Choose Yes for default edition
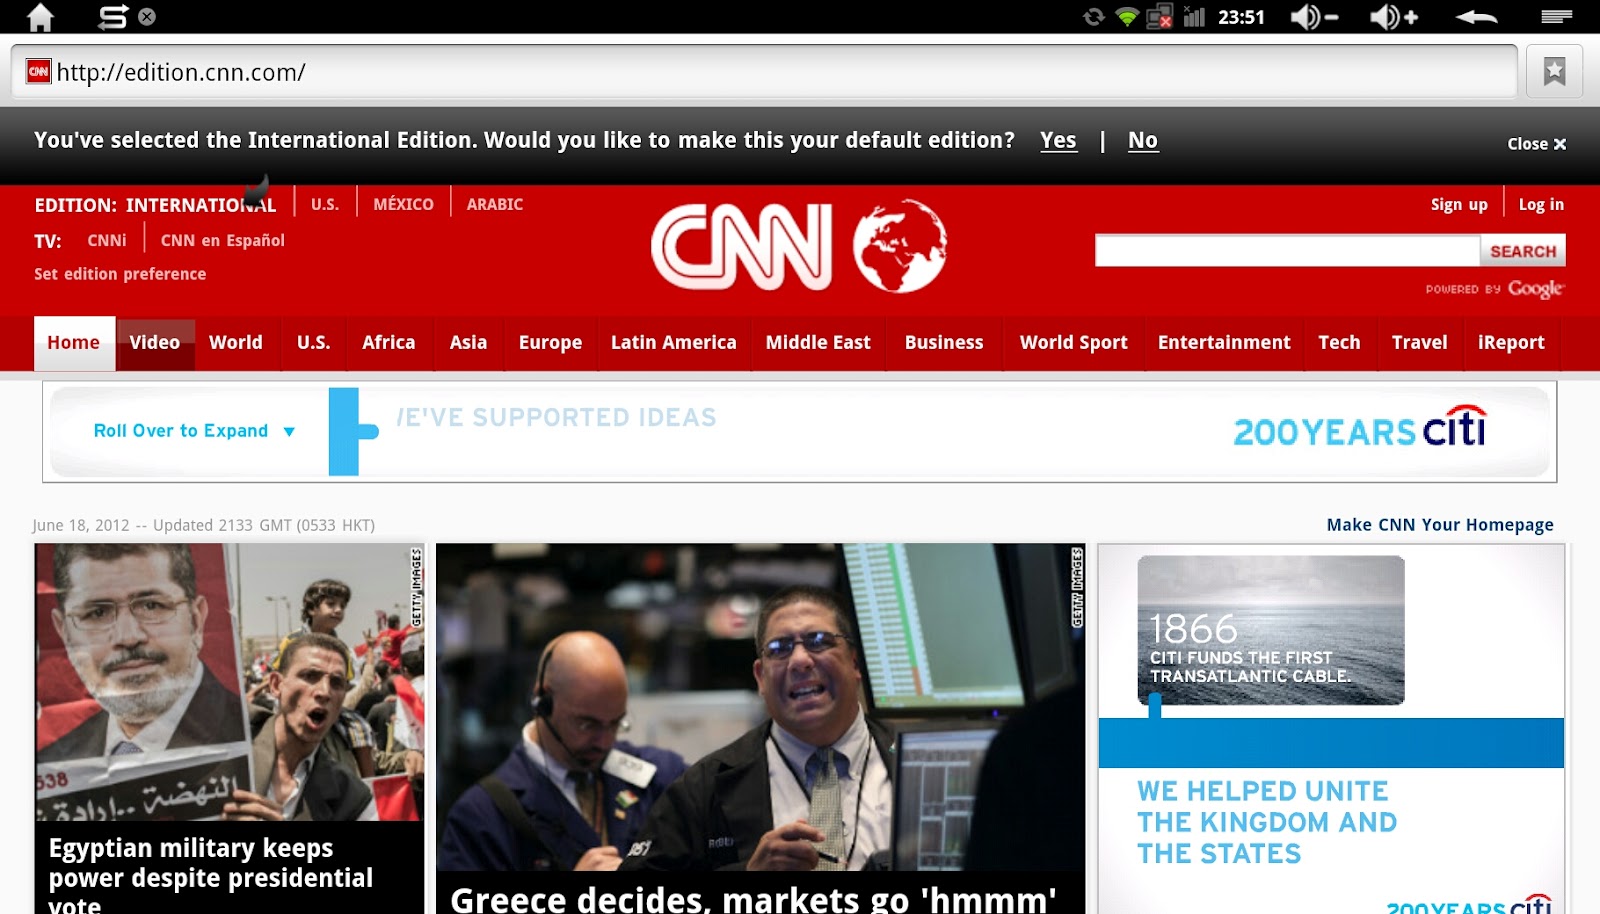Viewport: 1600px width, 914px height. pos(1058,141)
